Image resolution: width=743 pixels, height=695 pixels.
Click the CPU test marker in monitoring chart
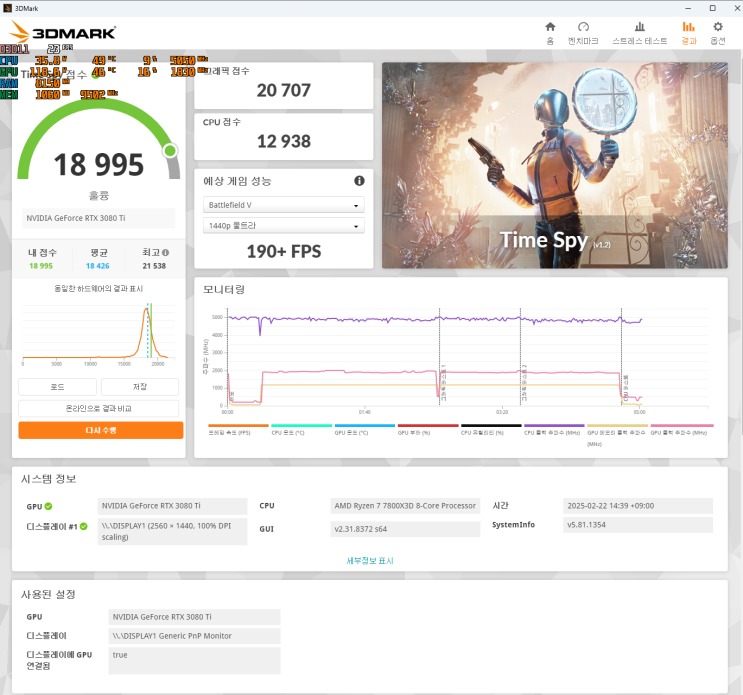pos(622,358)
